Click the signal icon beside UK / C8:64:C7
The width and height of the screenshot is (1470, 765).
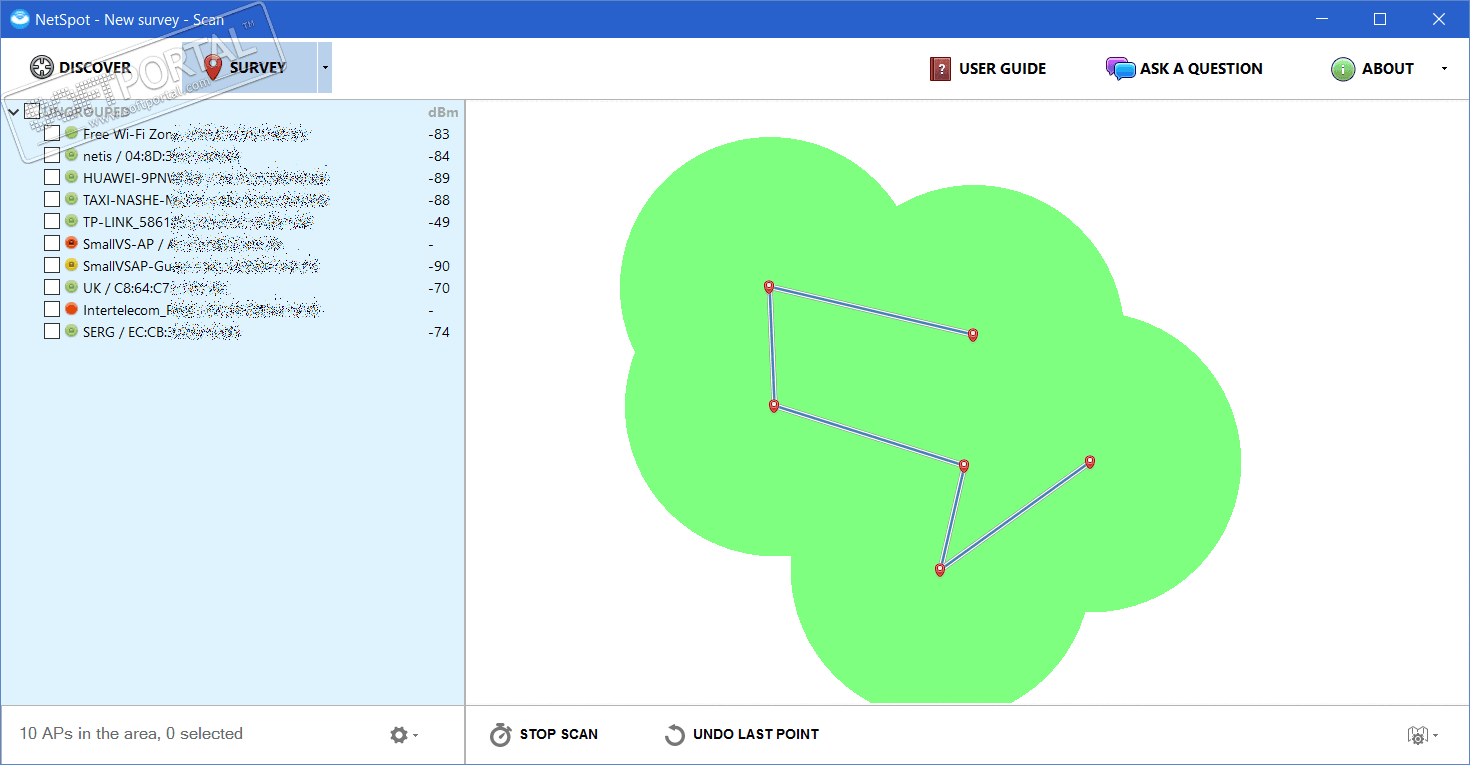pos(71,288)
